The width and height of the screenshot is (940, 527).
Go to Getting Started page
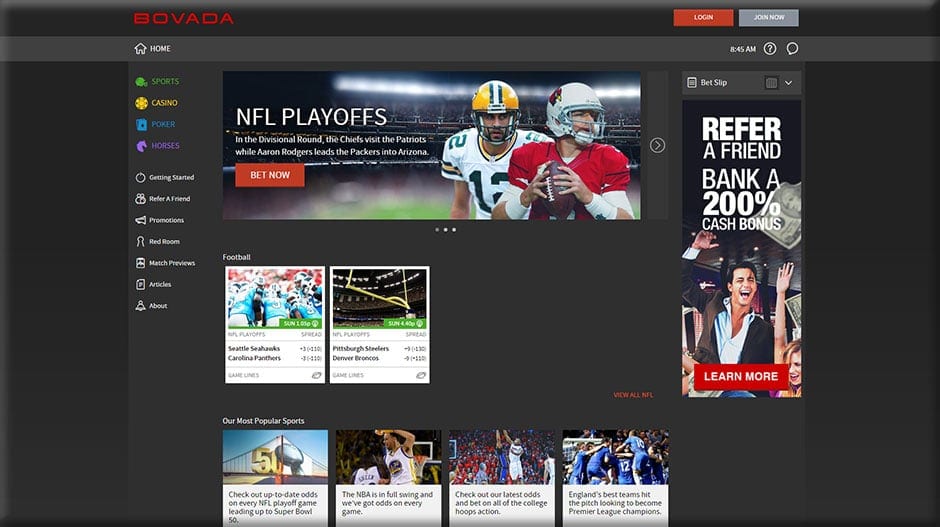171,177
